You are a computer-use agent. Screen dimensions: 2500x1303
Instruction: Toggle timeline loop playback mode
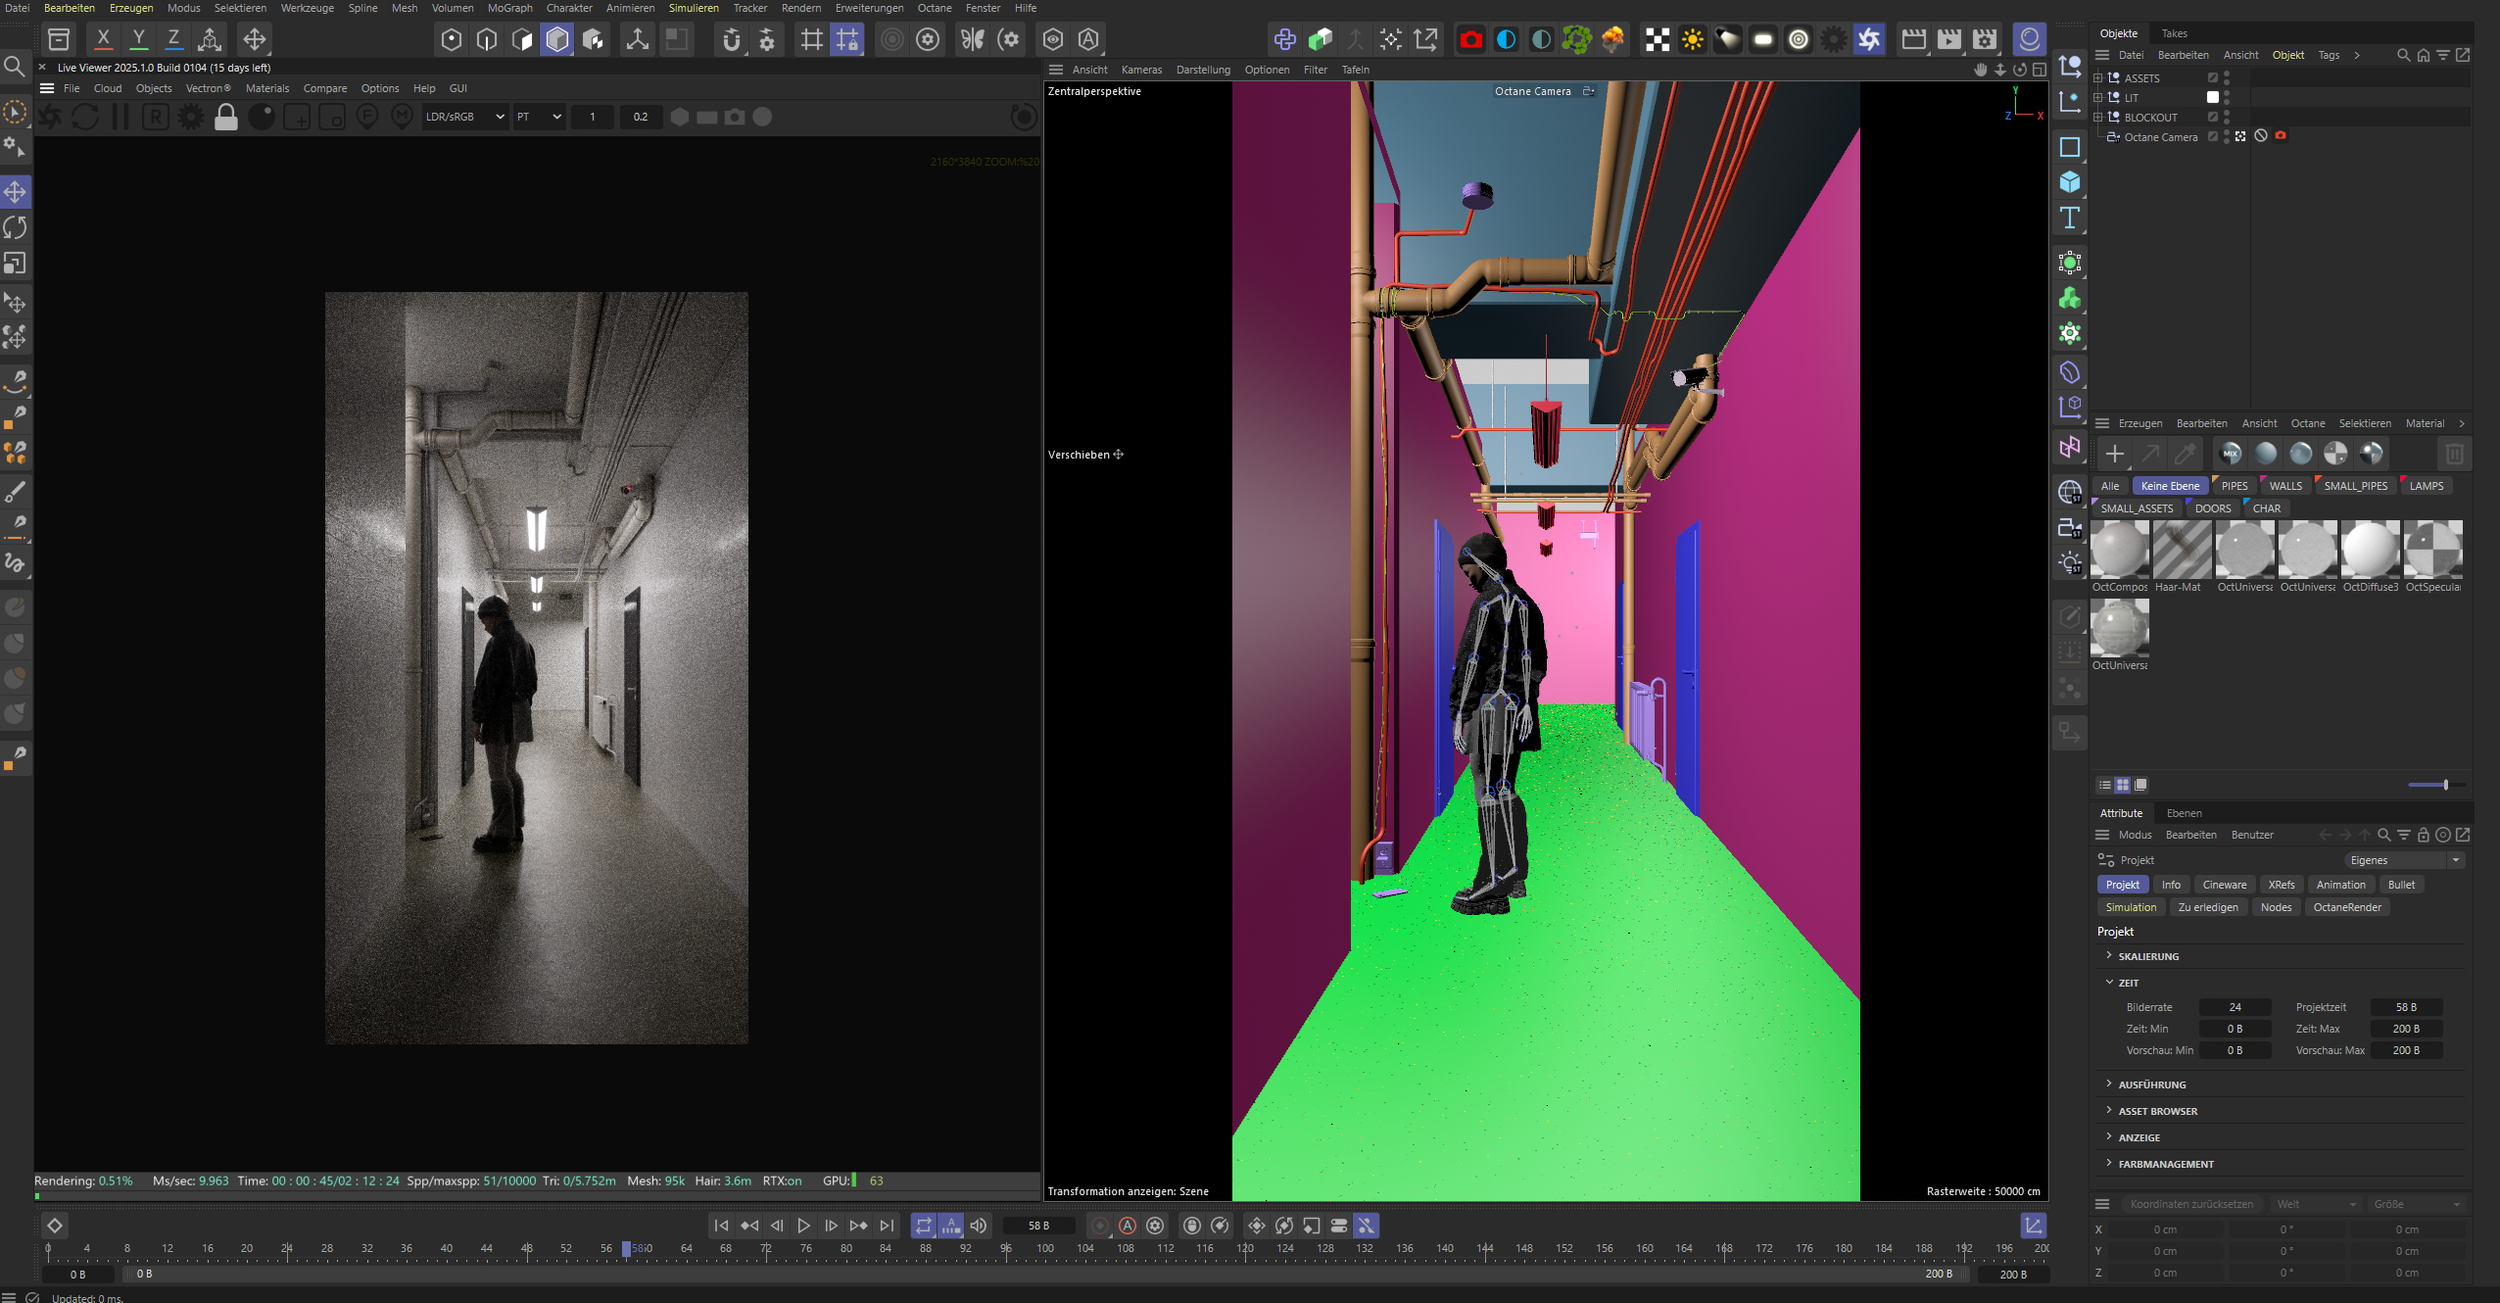[923, 1226]
